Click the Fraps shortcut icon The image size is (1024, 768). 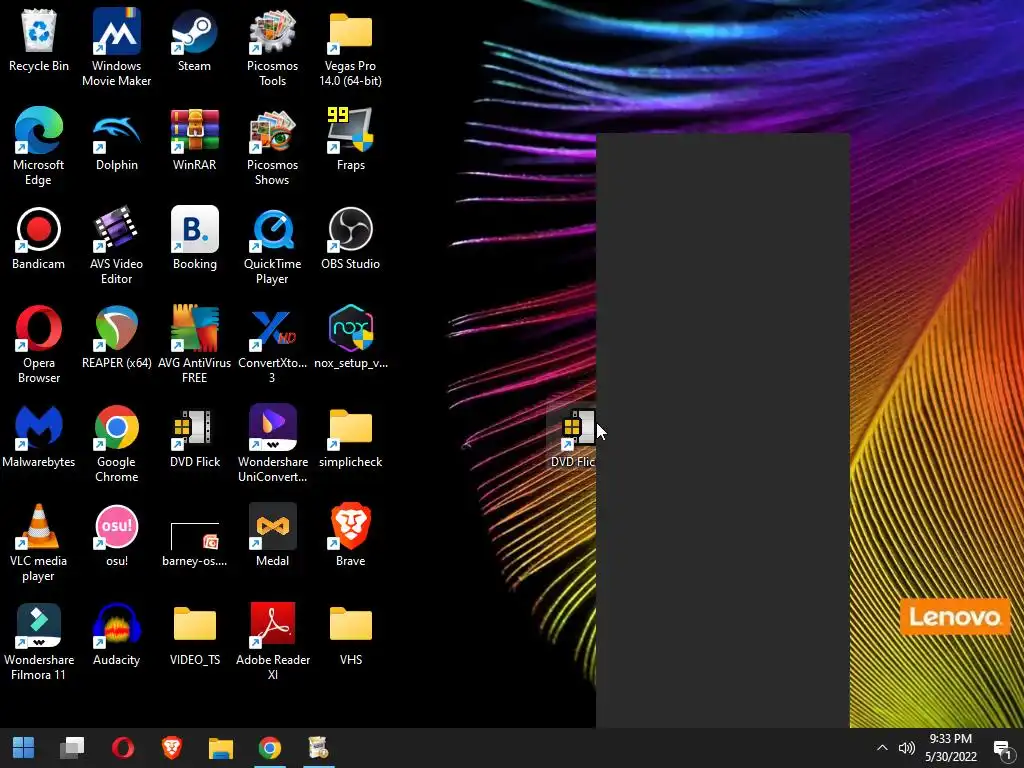[350, 140]
